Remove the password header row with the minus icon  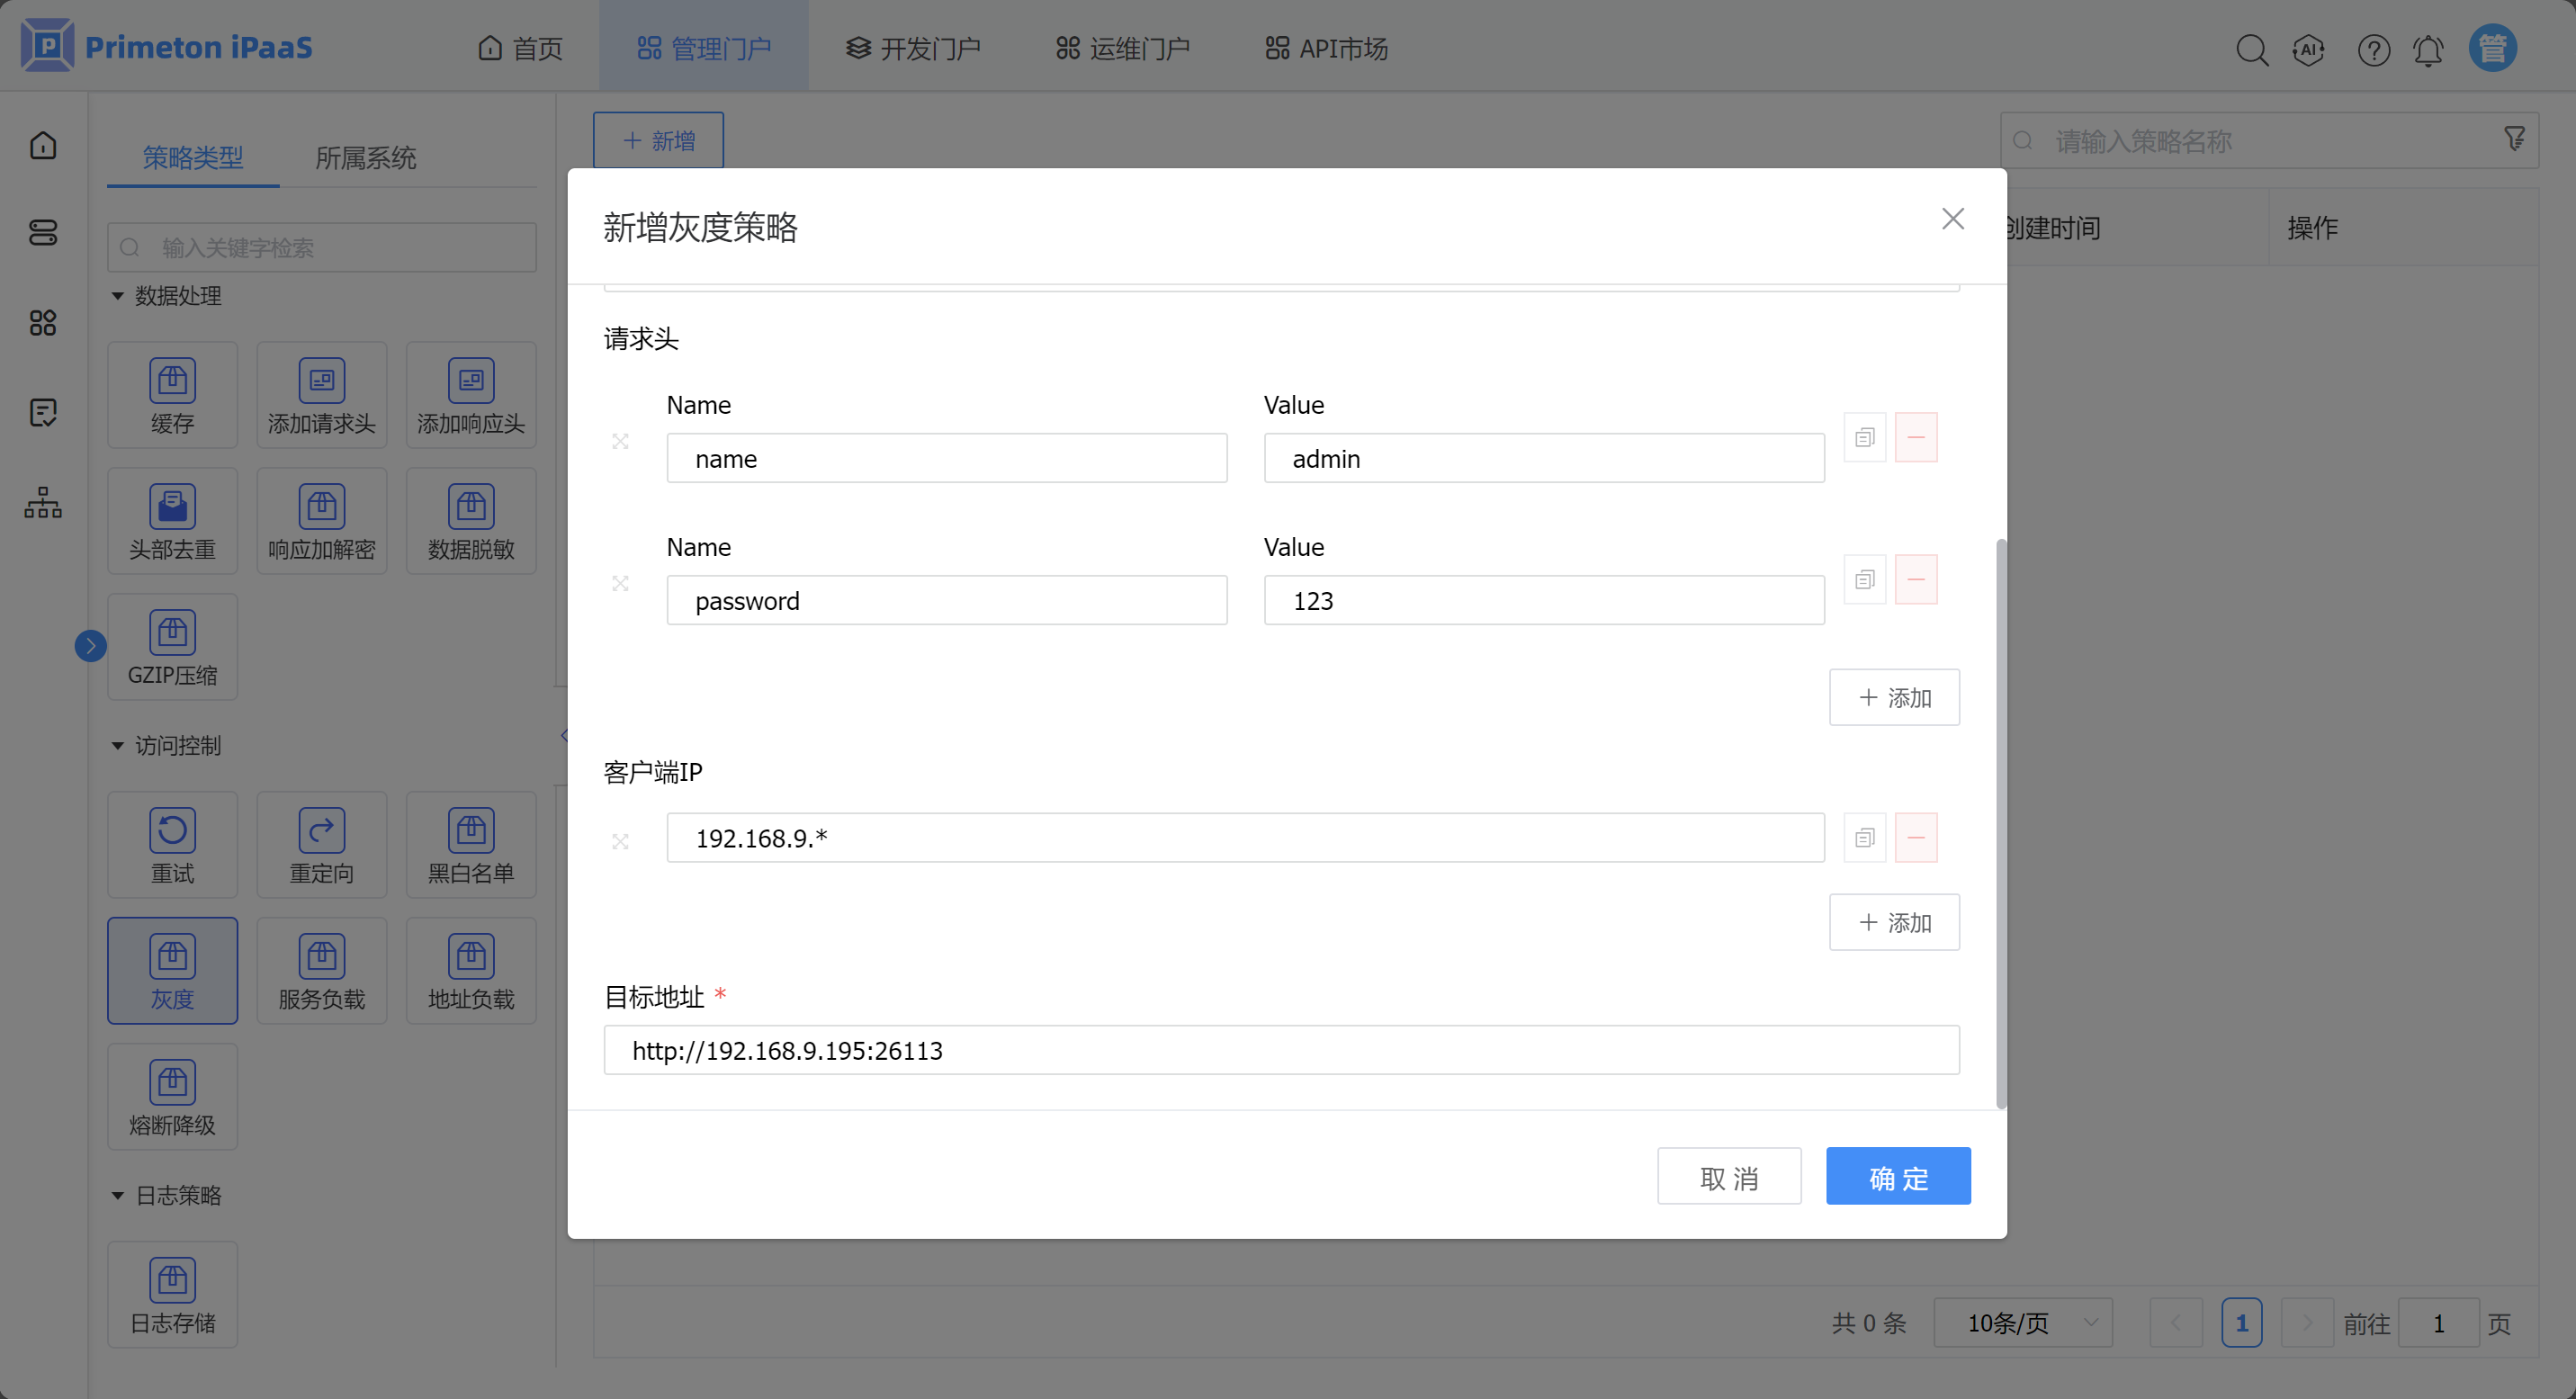click(x=1915, y=580)
